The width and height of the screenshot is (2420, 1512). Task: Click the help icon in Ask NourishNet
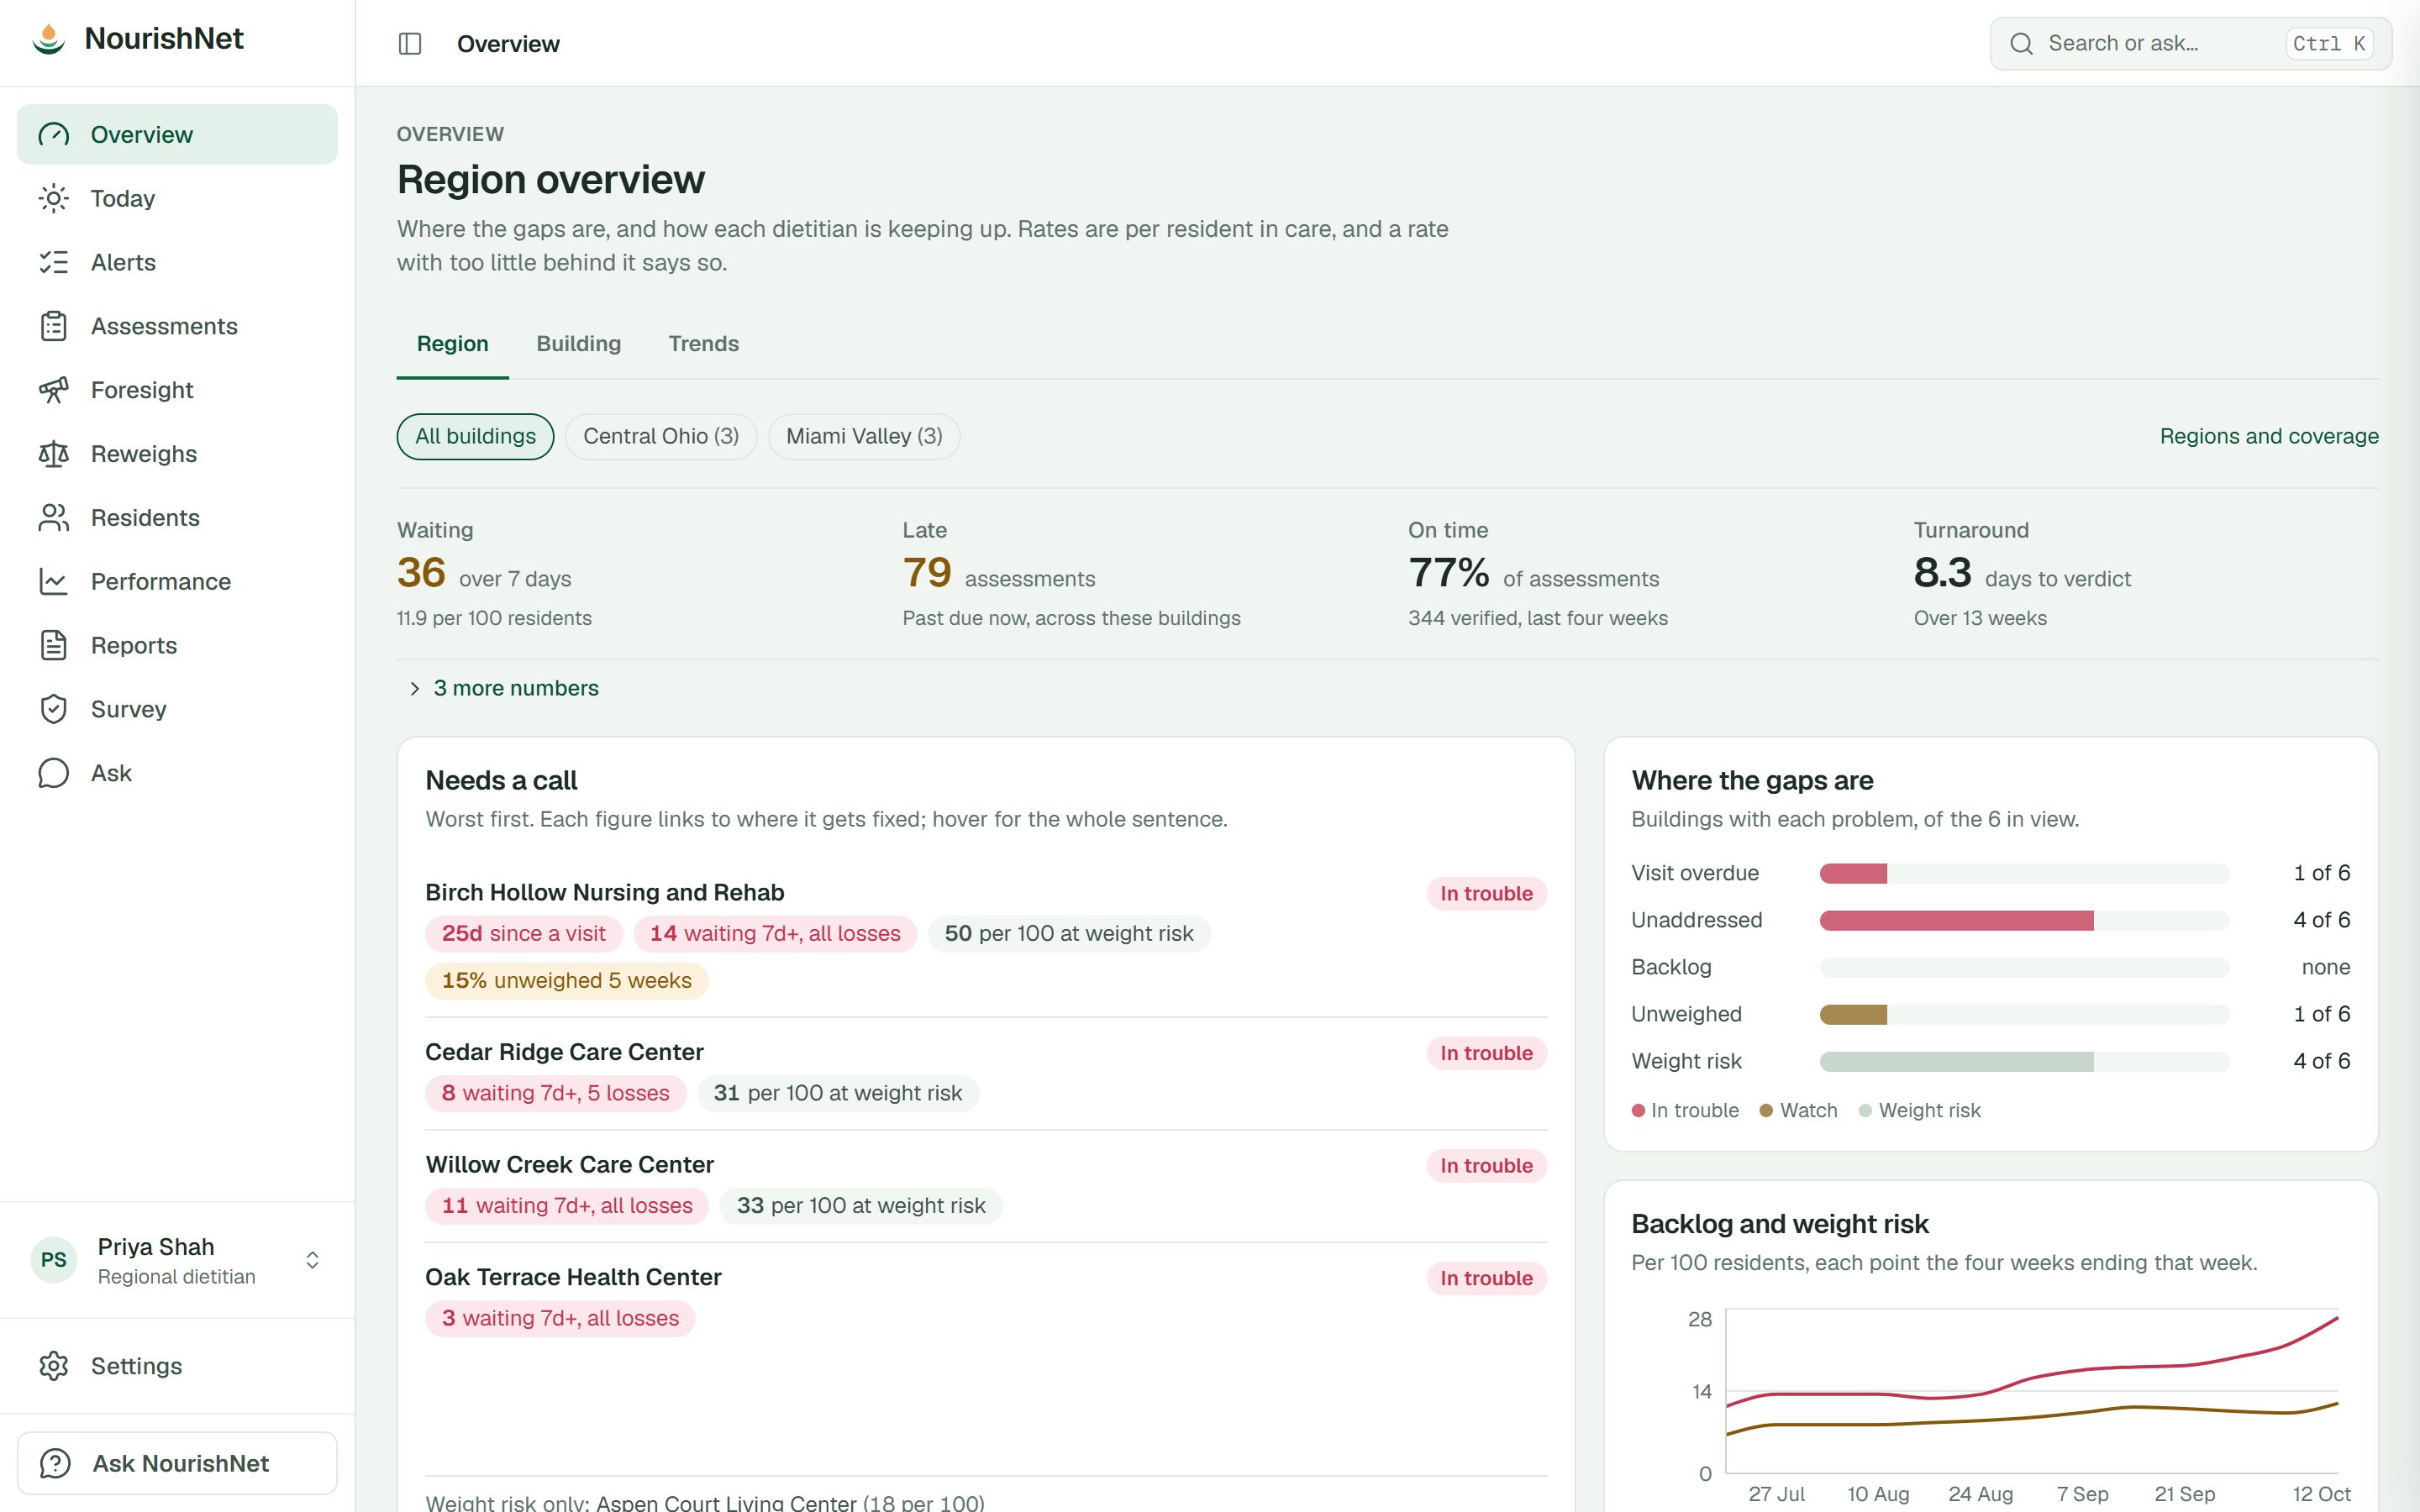[55, 1463]
